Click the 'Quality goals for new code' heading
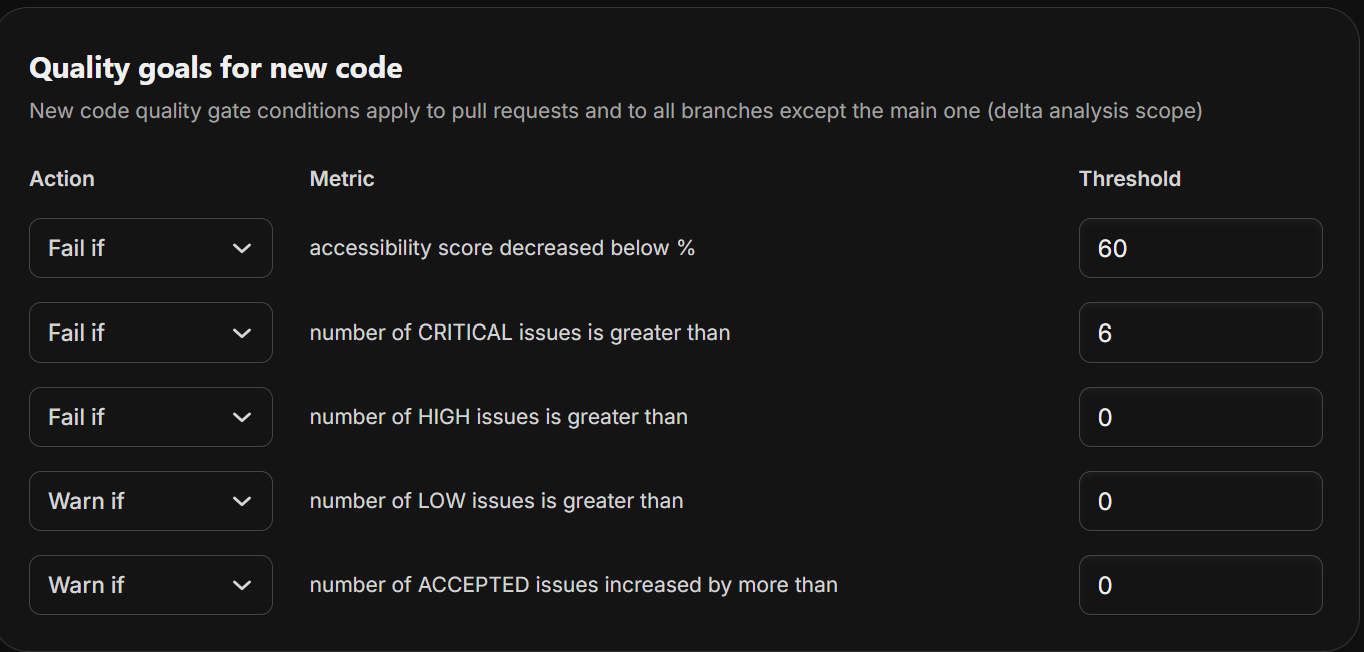The width and height of the screenshot is (1364, 652). 216,67
